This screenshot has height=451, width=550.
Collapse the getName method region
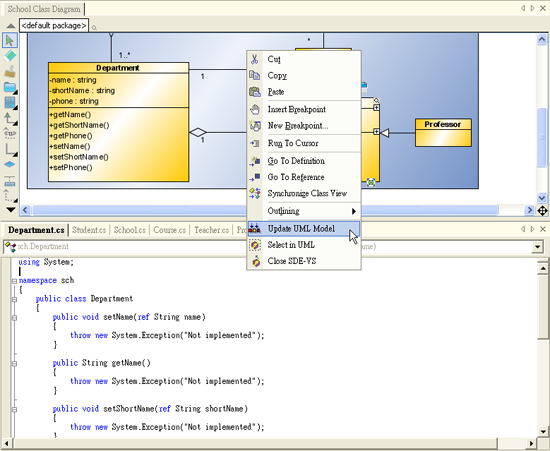pos(14,364)
